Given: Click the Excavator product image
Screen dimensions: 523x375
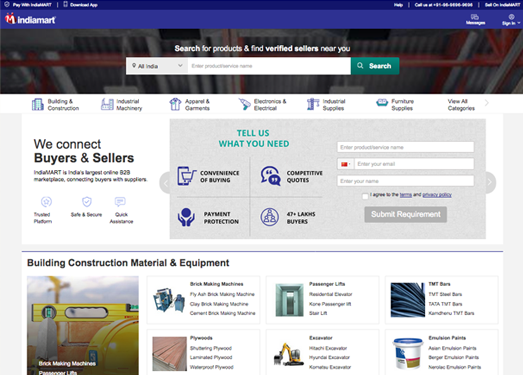Looking at the screenshot, I should point(289,354).
